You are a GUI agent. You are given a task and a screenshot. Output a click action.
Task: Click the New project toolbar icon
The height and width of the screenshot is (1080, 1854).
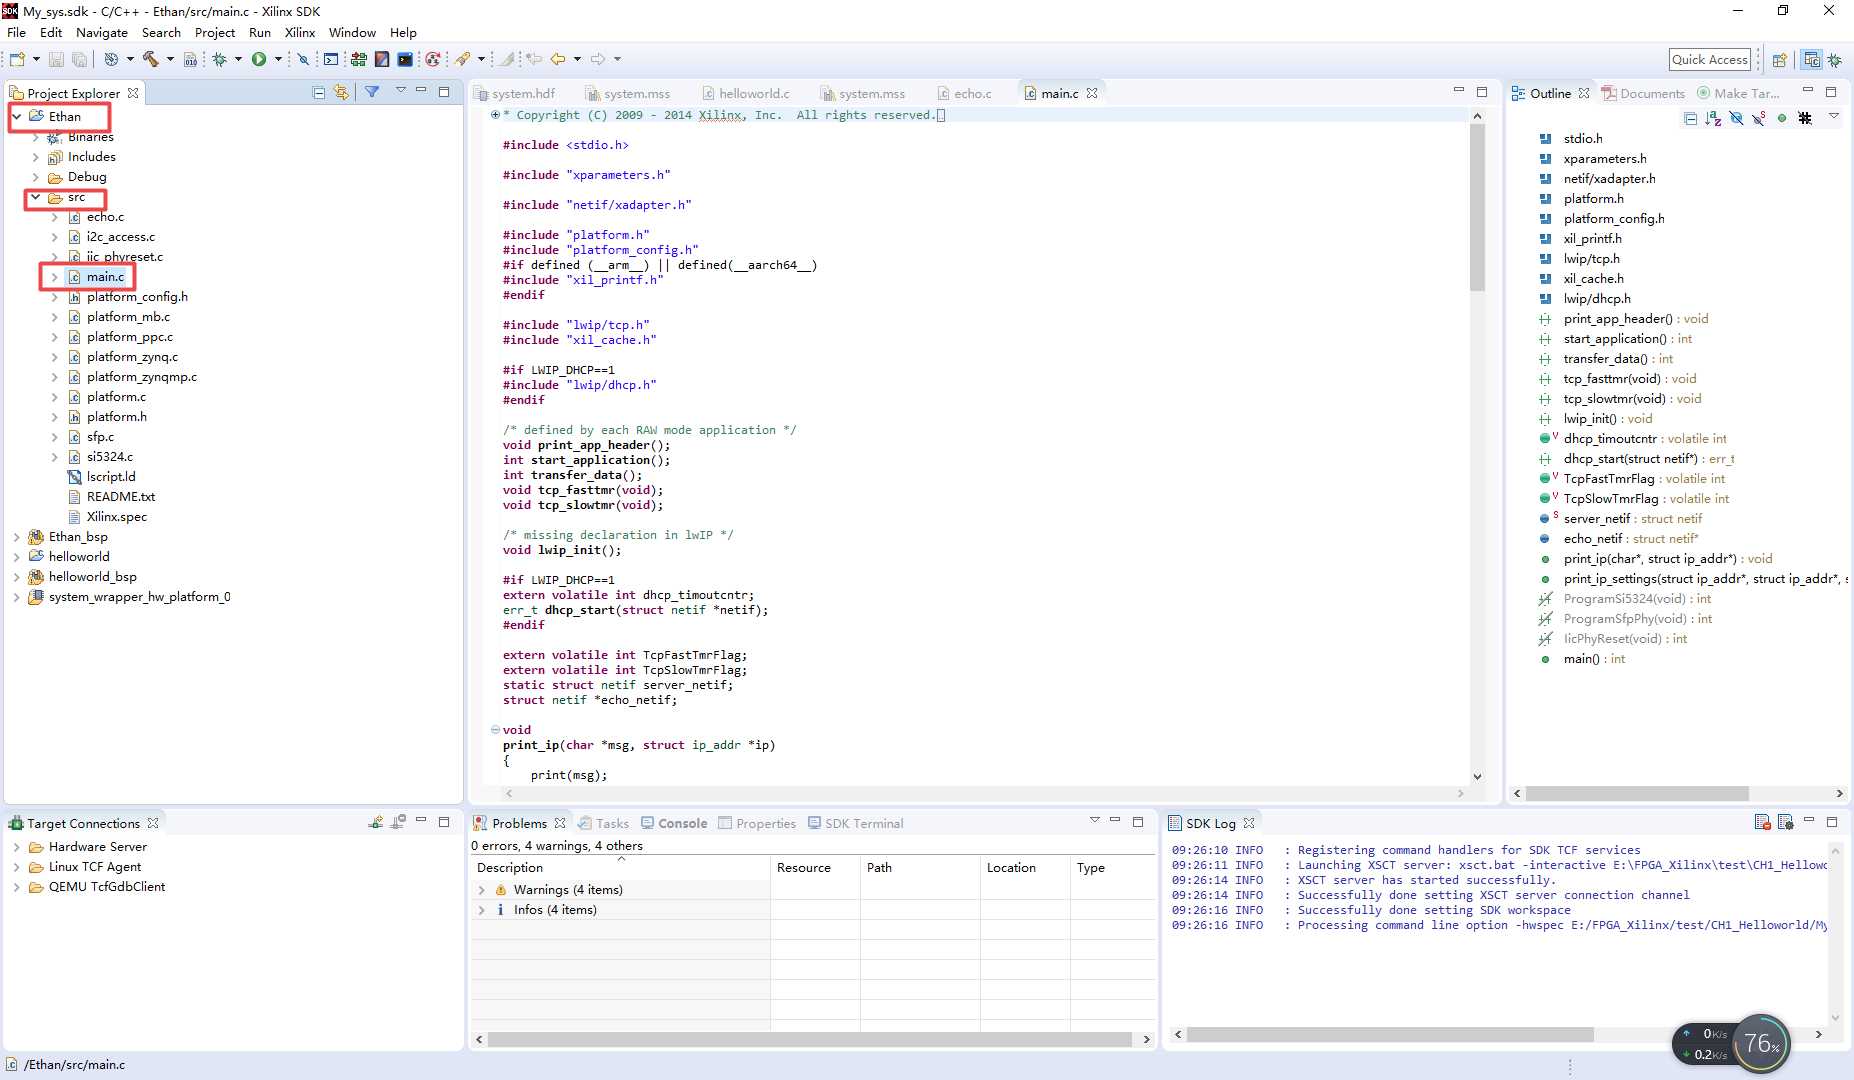17,59
